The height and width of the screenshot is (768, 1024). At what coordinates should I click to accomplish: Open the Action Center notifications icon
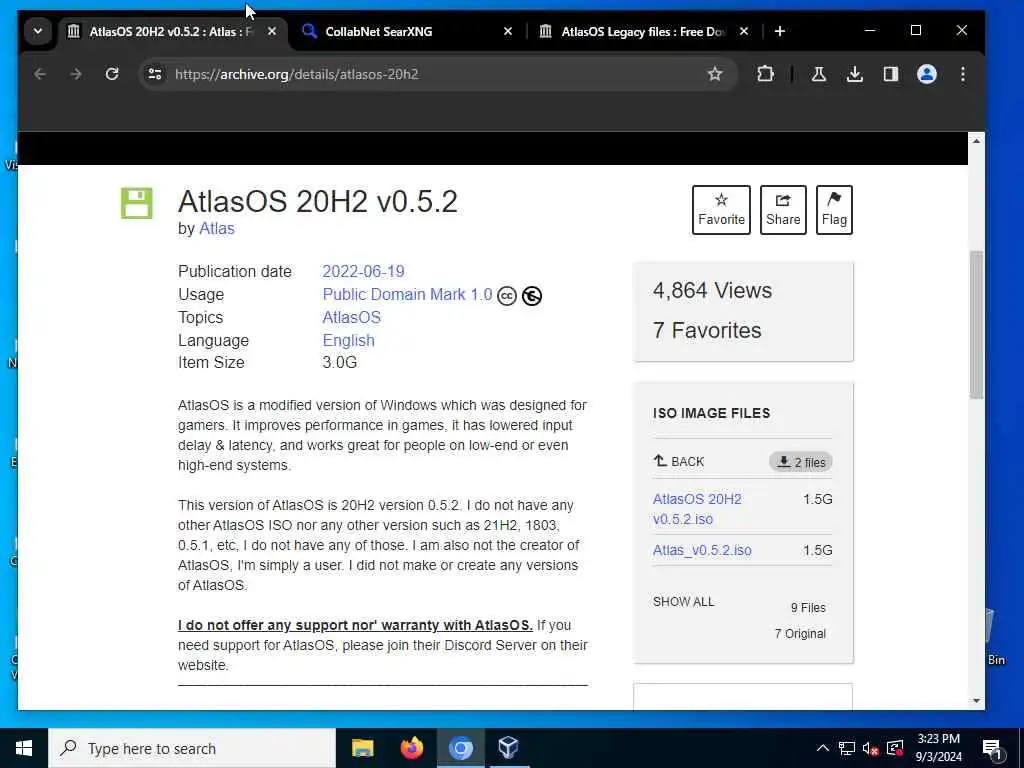coord(992,748)
